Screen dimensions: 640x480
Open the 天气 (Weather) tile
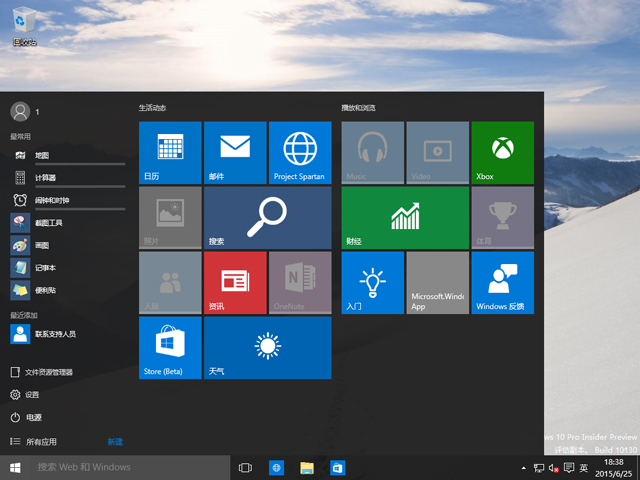(267, 348)
